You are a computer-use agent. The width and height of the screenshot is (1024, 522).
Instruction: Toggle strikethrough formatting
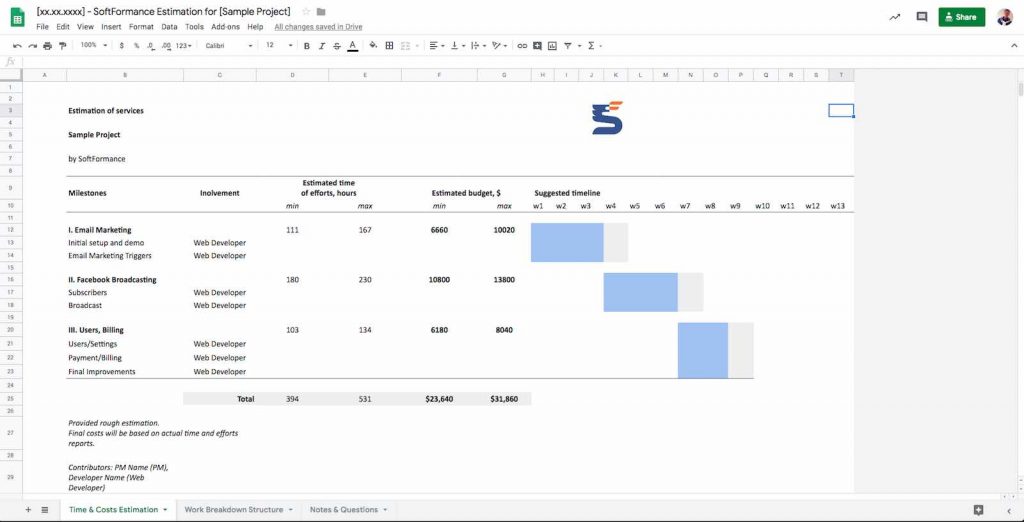click(337, 46)
